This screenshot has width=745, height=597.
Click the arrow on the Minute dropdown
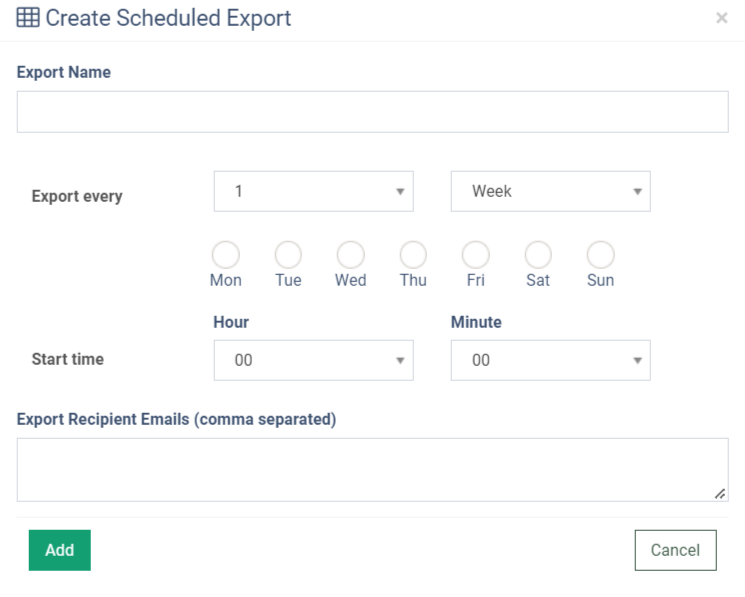click(x=637, y=360)
